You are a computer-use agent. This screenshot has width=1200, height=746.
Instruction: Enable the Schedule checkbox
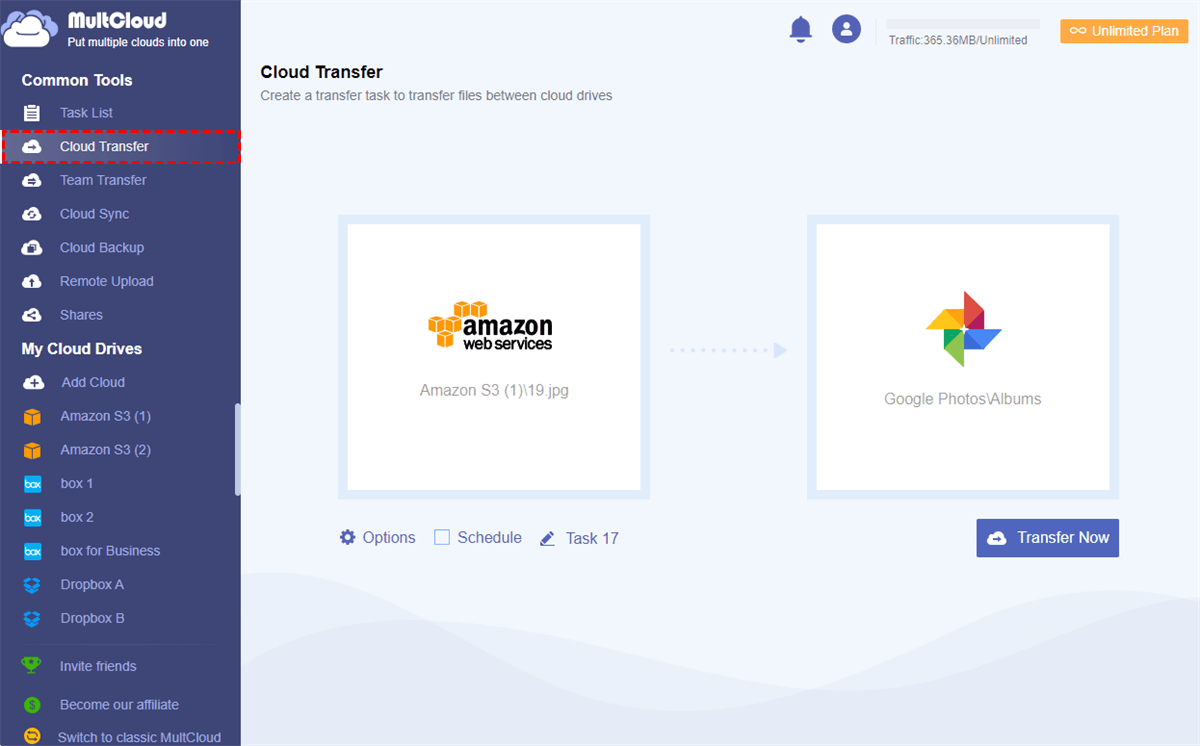point(442,537)
